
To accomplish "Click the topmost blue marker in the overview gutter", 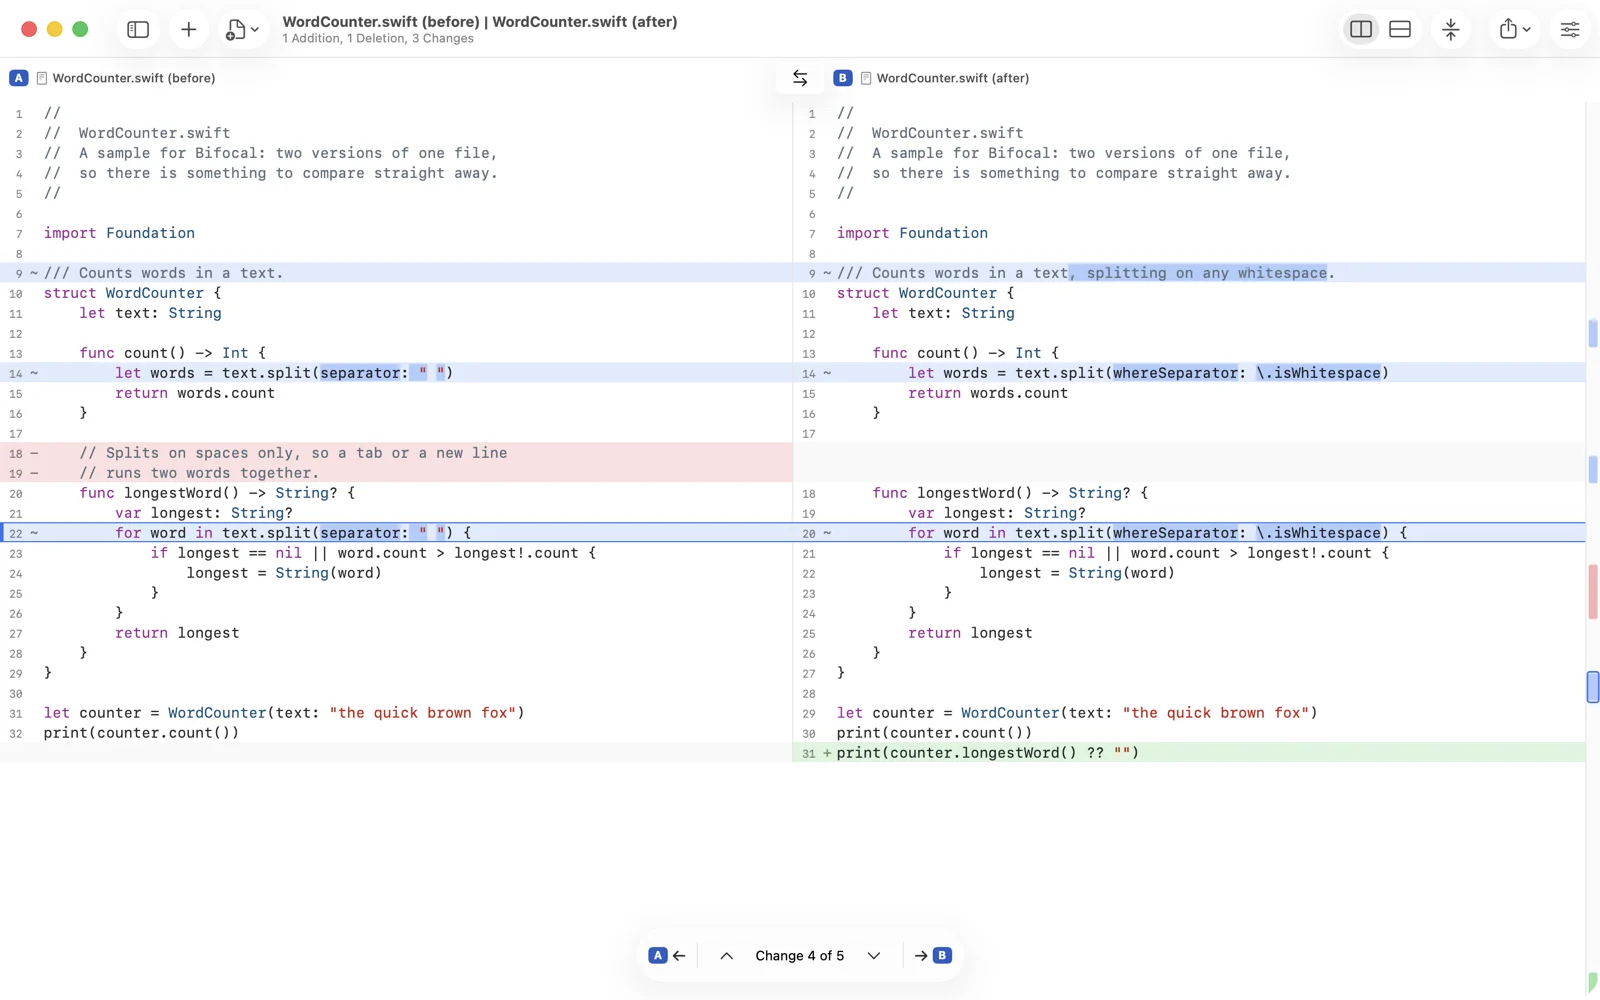I will pyautogui.click(x=1593, y=333).
